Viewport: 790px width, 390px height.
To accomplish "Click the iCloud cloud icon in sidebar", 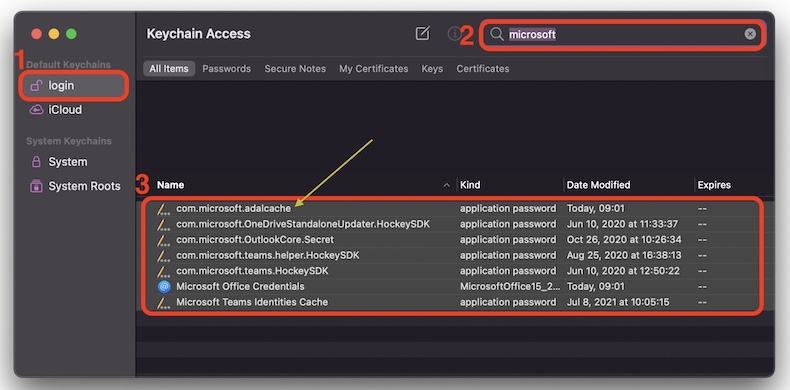I will [x=36, y=110].
